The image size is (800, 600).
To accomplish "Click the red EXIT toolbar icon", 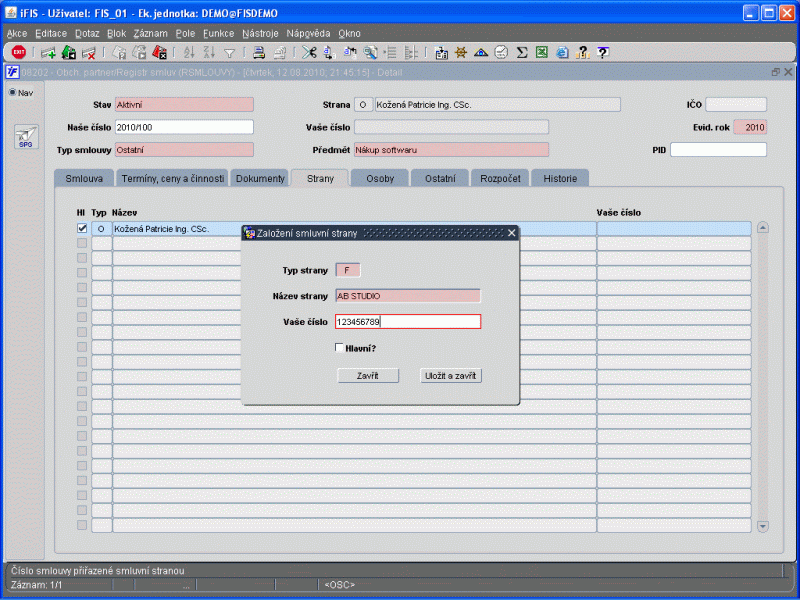I will 18,52.
